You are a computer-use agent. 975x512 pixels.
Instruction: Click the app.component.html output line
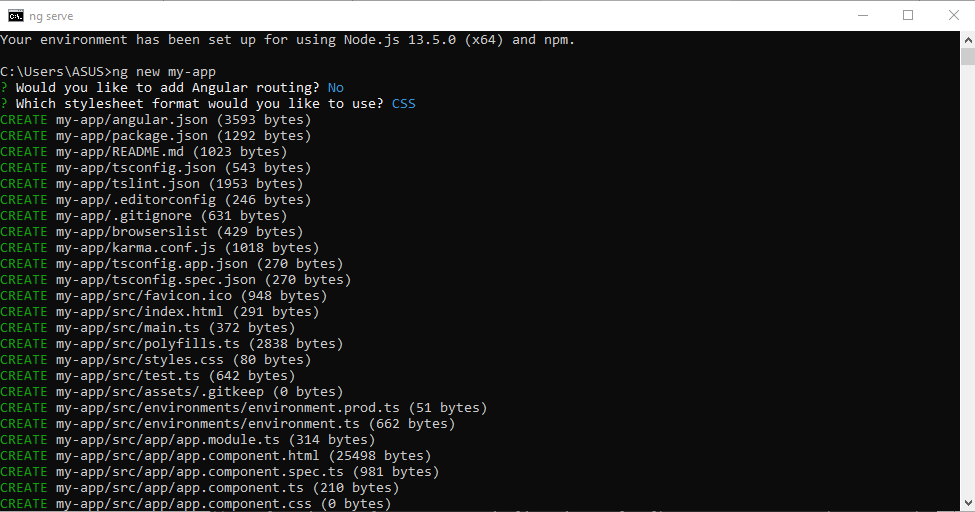pyautogui.click(x=216, y=455)
